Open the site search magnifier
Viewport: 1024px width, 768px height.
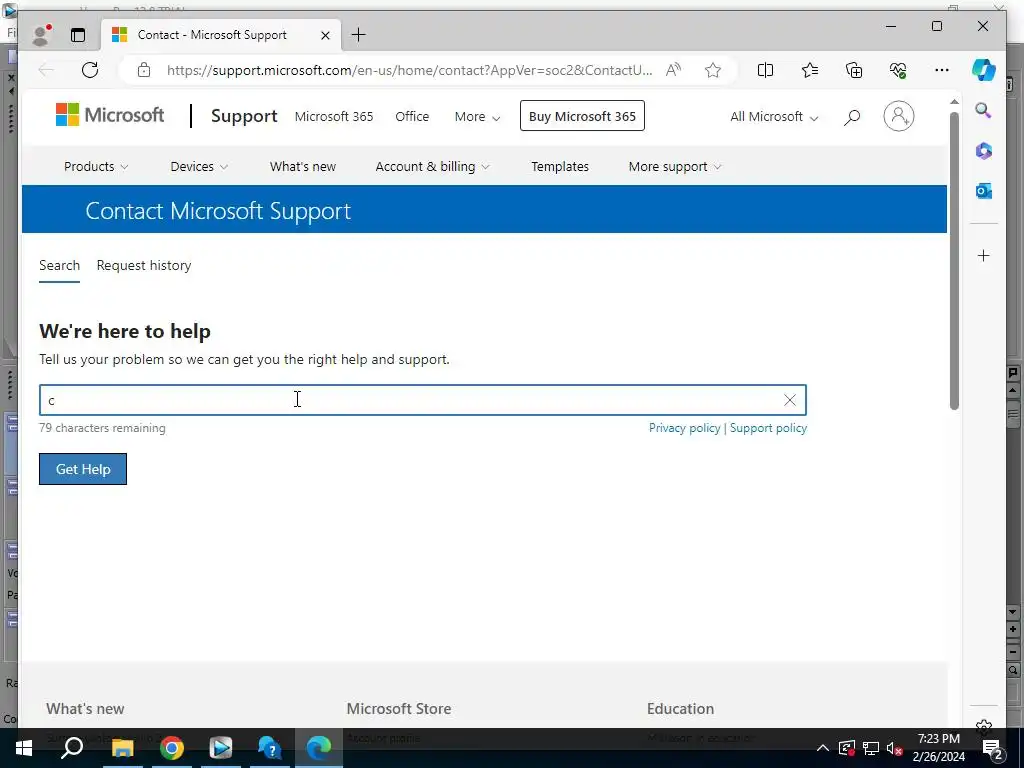tap(852, 117)
